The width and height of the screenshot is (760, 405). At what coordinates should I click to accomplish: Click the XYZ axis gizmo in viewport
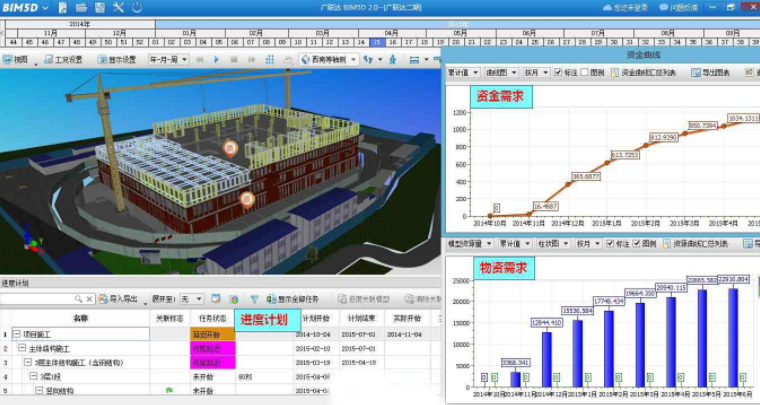tap(32, 241)
